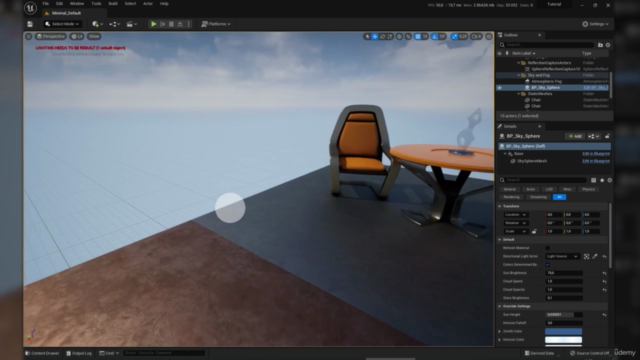Screen dimensions: 640x360
Task: Open play mode options (three dots)
Action: [189, 24]
